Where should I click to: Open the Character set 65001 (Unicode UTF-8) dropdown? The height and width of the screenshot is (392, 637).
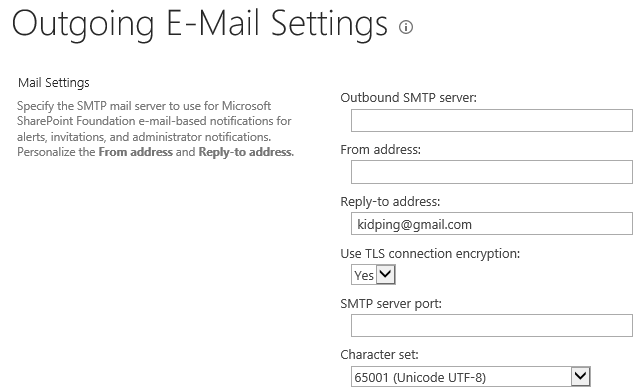point(470,377)
